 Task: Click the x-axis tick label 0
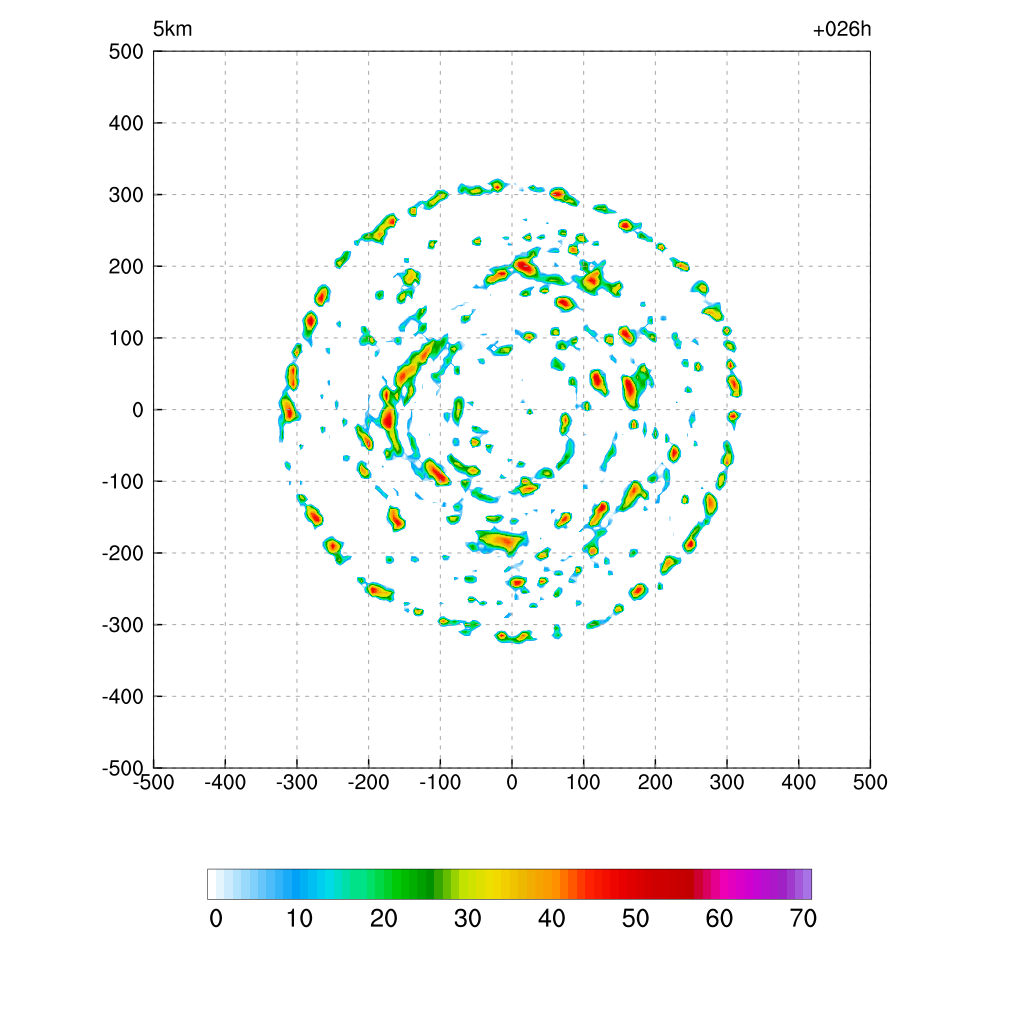point(512,782)
